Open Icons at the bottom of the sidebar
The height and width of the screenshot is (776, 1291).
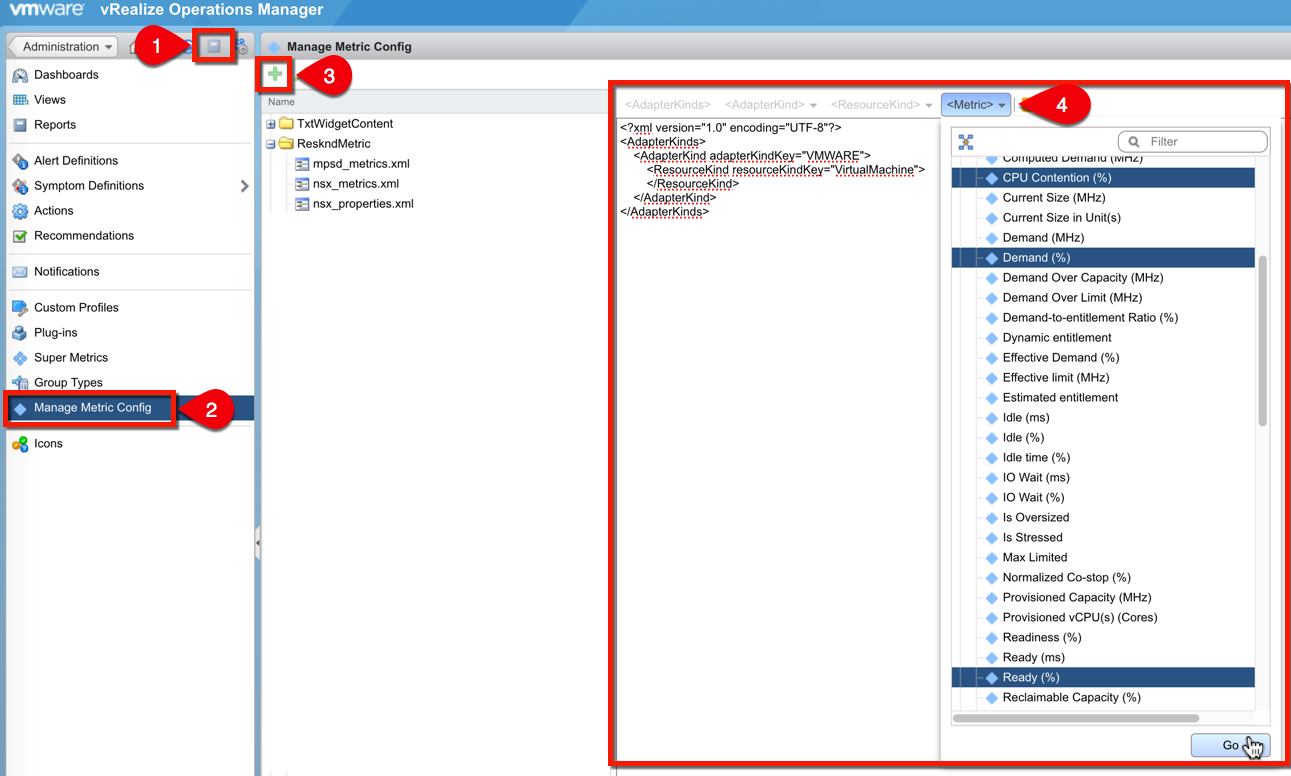[x=20, y=443]
